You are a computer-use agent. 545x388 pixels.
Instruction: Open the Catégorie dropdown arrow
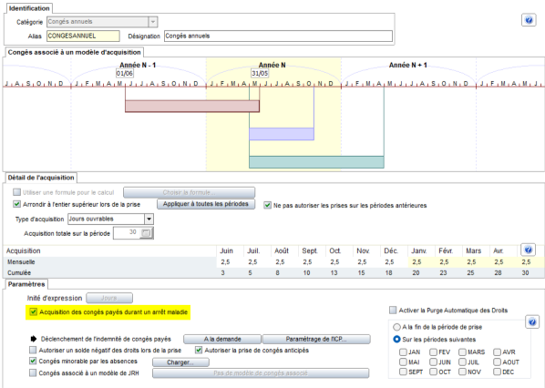(x=153, y=22)
